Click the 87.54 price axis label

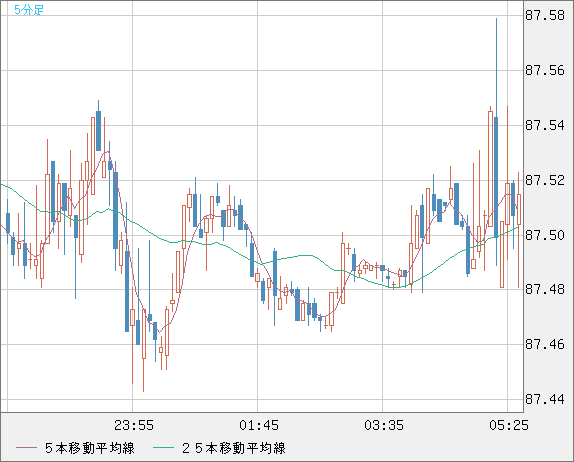[x=545, y=126]
